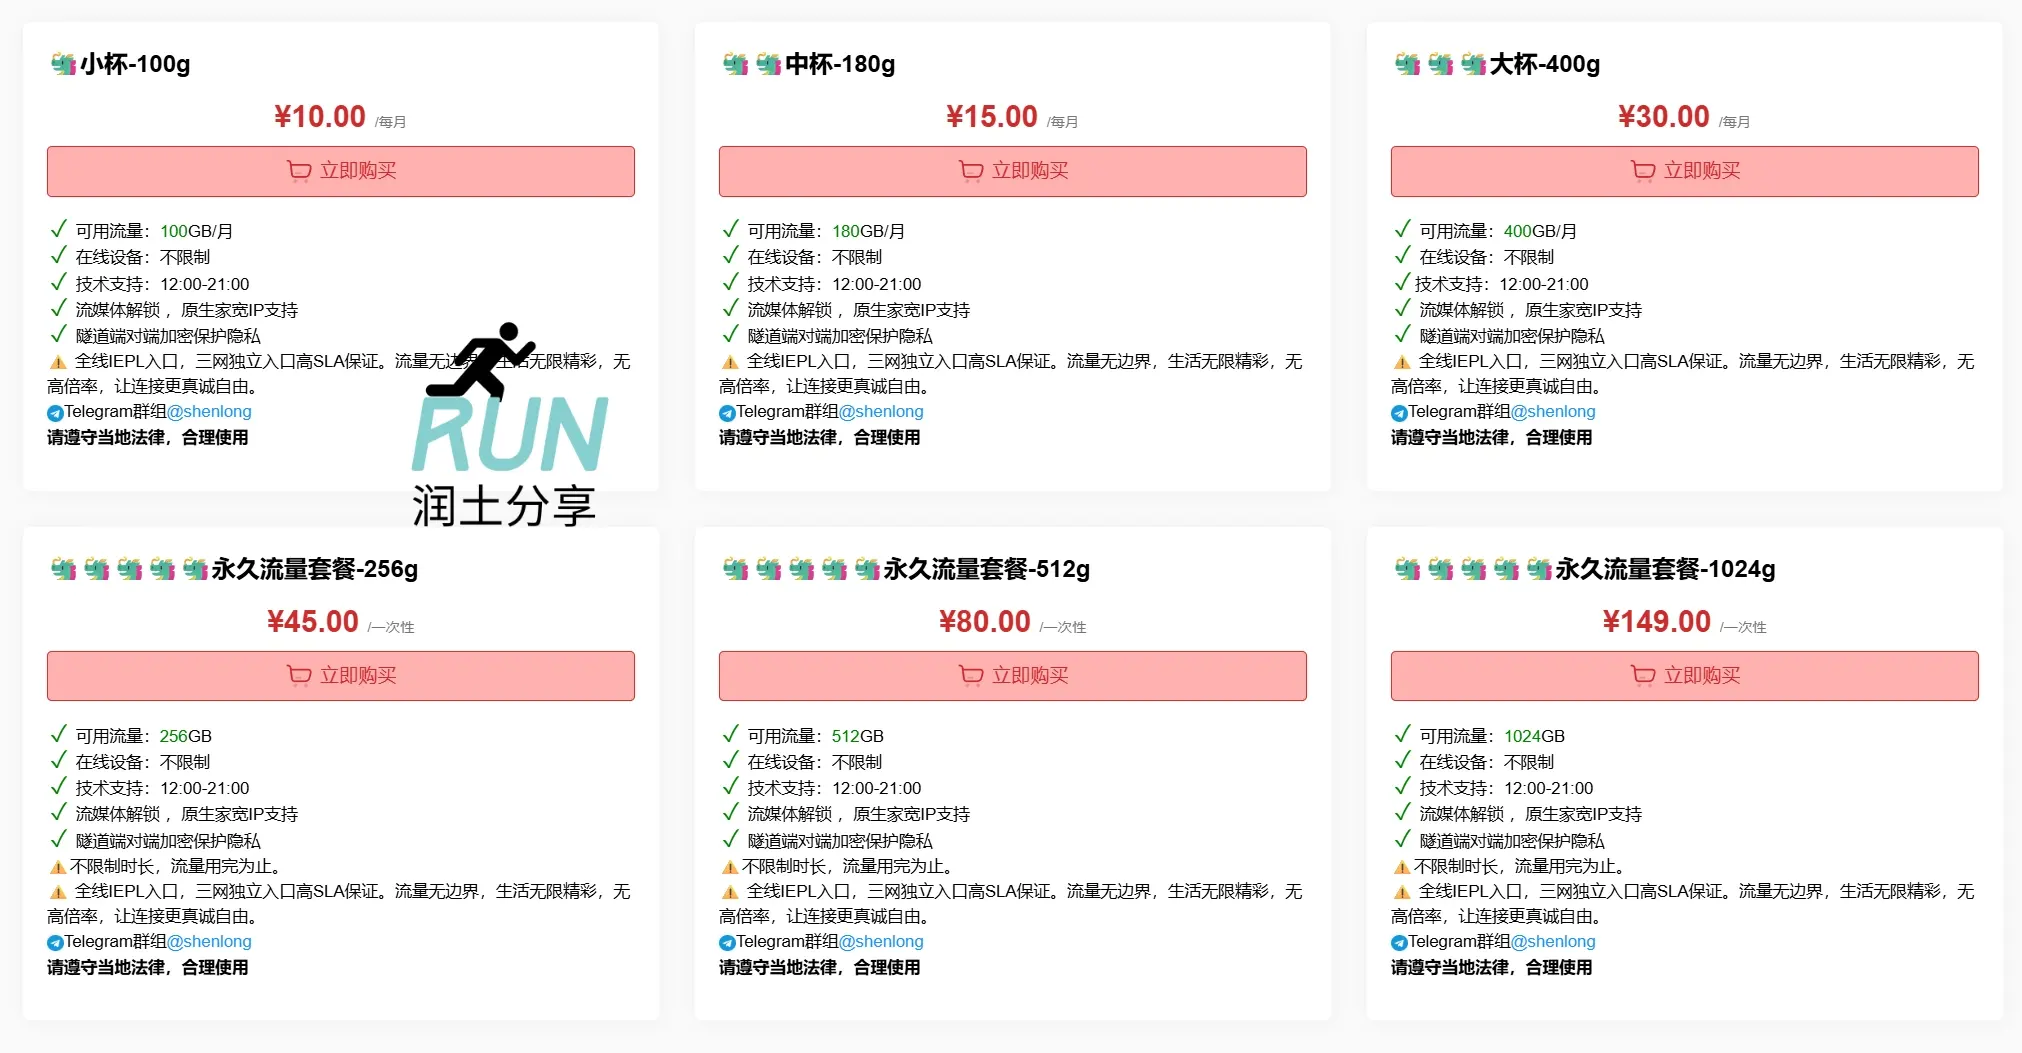Image resolution: width=2022 pixels, height=1053 pixels.
Task: Click the 中杯-180g plan heading
Action: click(x=840, y=65)
